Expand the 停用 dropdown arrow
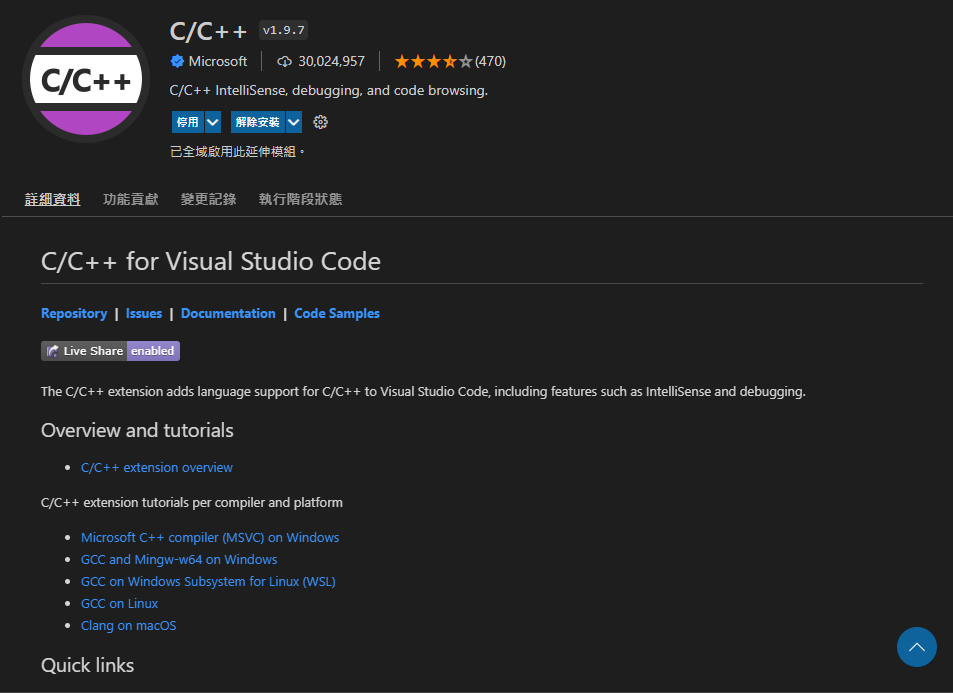 click(x=213, y=122)
